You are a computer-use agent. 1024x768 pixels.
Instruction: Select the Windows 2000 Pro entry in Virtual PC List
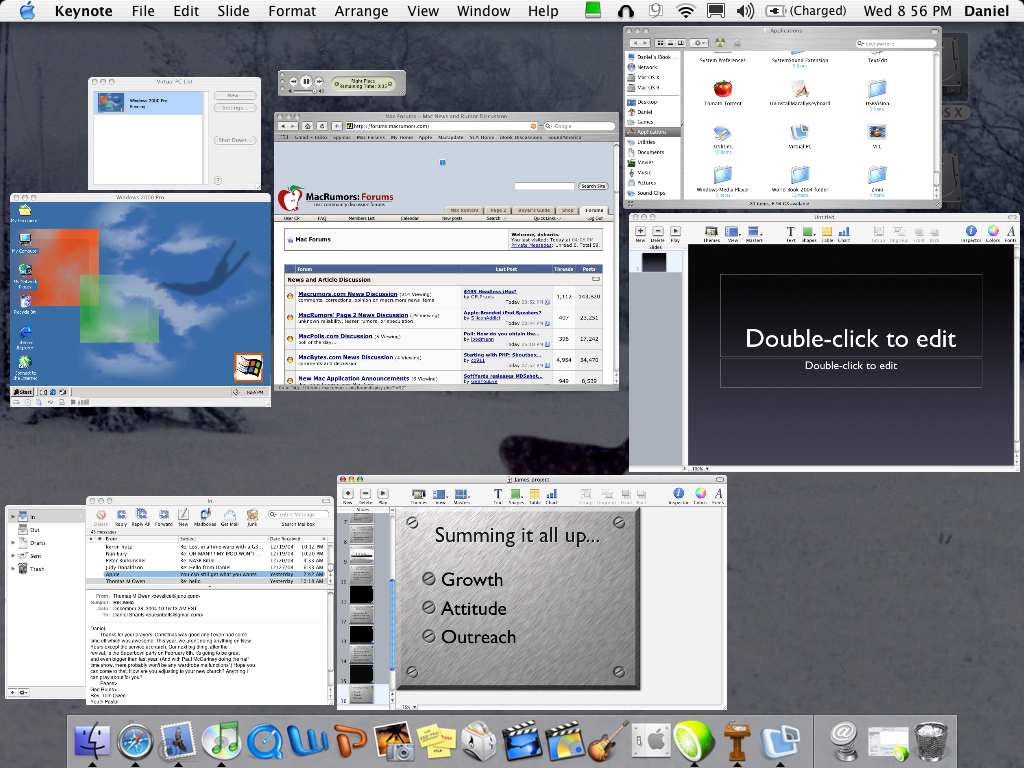tap(150, 103)
